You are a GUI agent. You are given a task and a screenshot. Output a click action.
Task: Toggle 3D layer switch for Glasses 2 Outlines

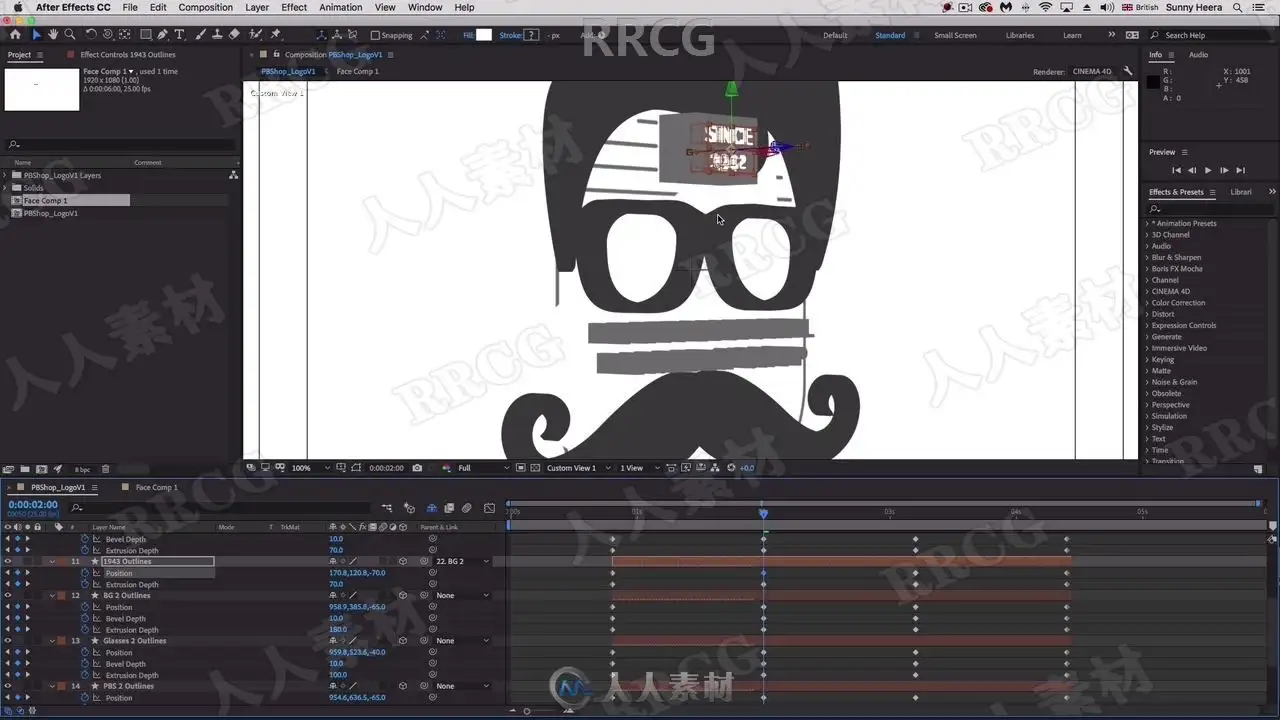tap(402, 641)
